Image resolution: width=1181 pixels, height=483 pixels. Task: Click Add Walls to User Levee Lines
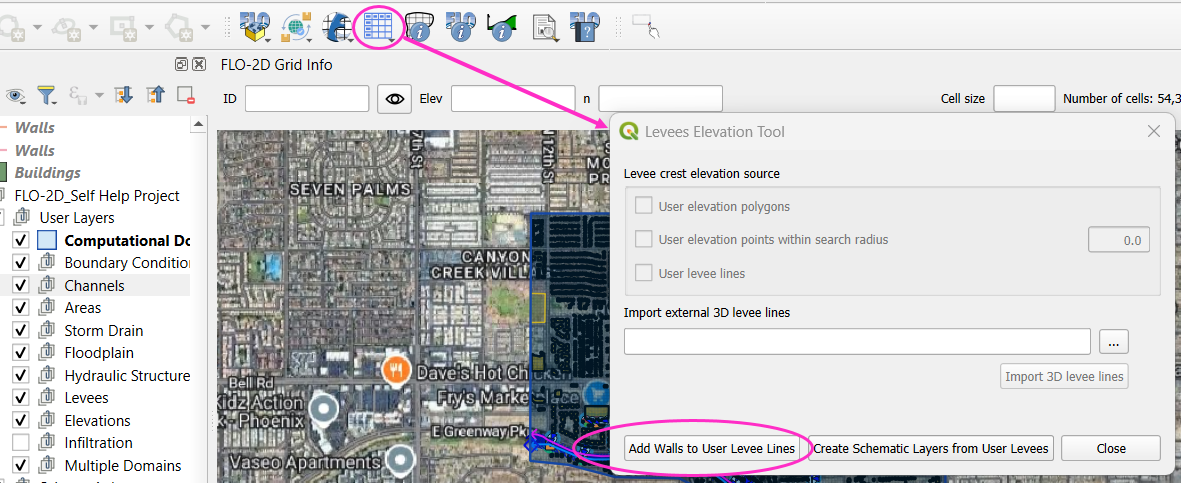pyautogui.click(x=712, y=449)
